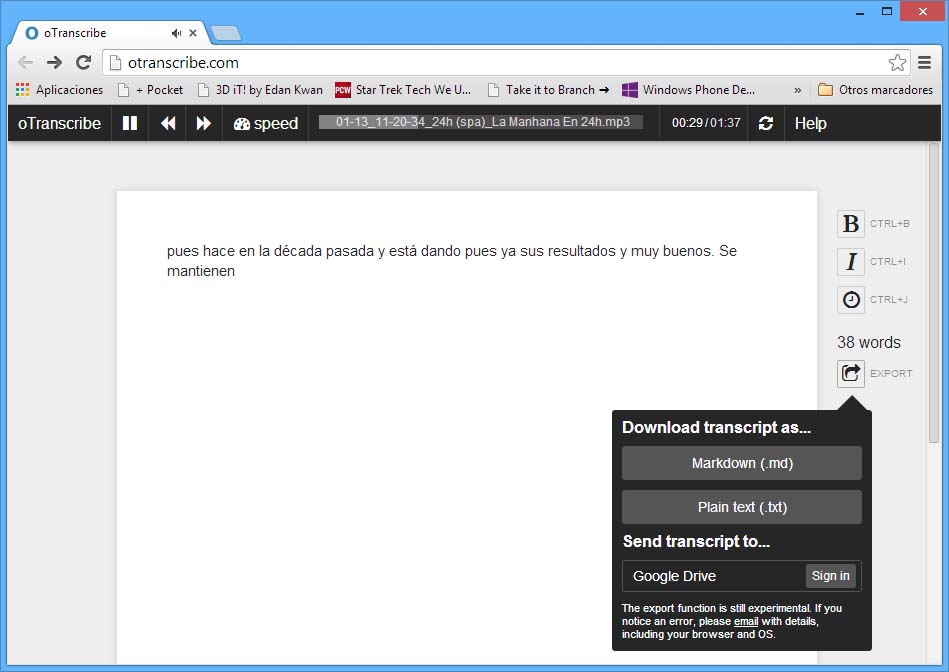Open the Otros marcadores folder
This screenshot has width=949, height=672.
point(875,90)
